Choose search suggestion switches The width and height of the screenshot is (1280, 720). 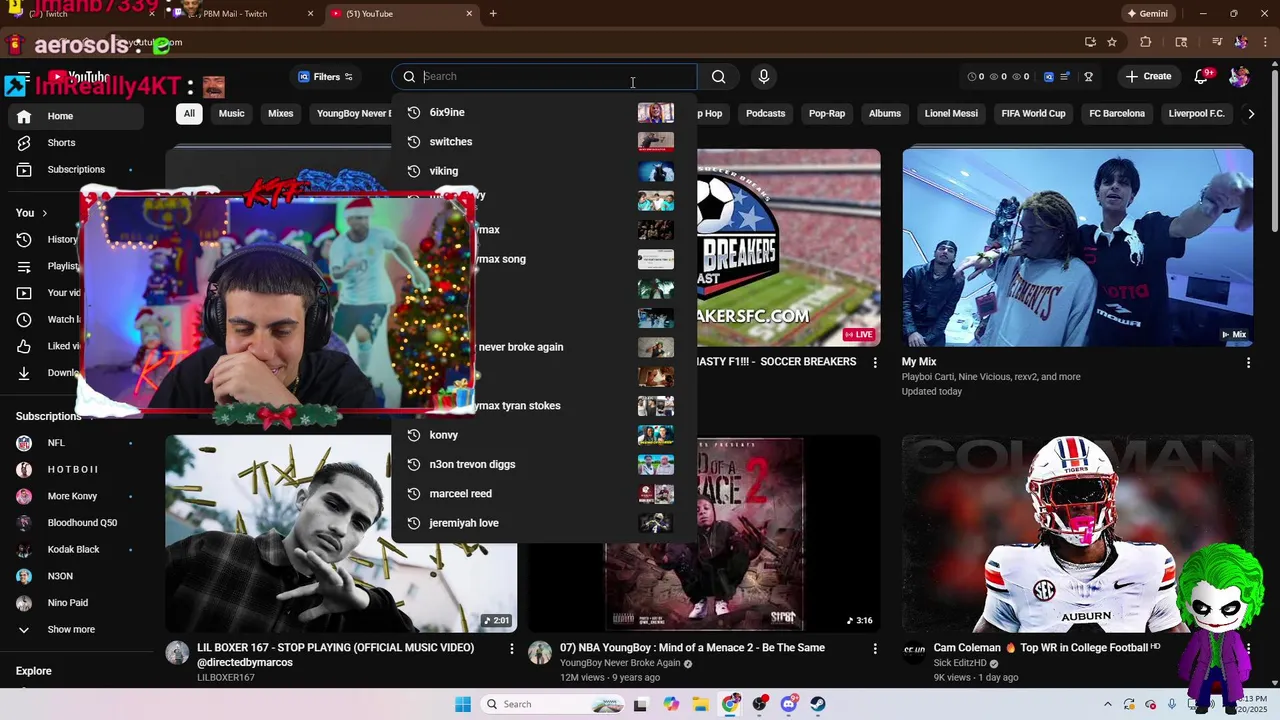544,142
